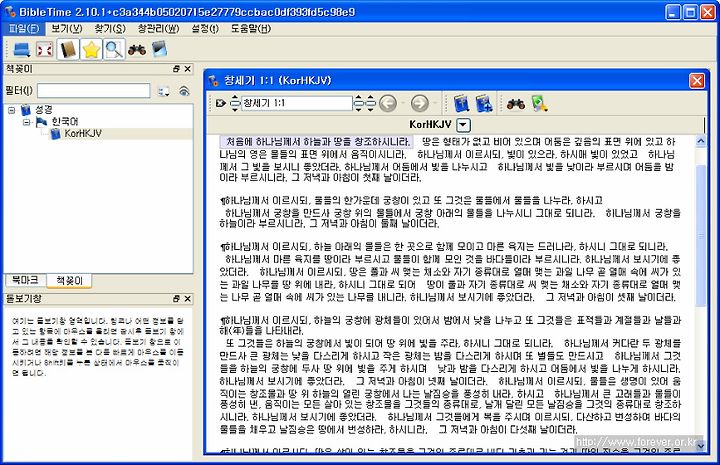Clear the verse key field icon
This screenshot has width=720, height=465.
pos(220,103)
